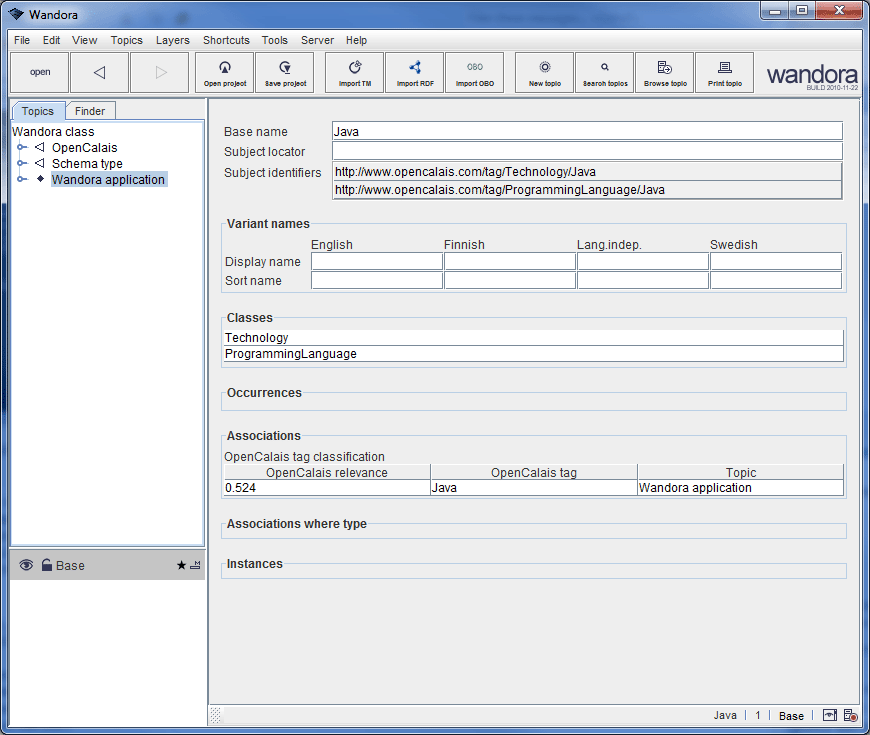Viewport: 870px width, 735px height.
Task: Click the open button on the left
Action: click(x=39, y=72)
